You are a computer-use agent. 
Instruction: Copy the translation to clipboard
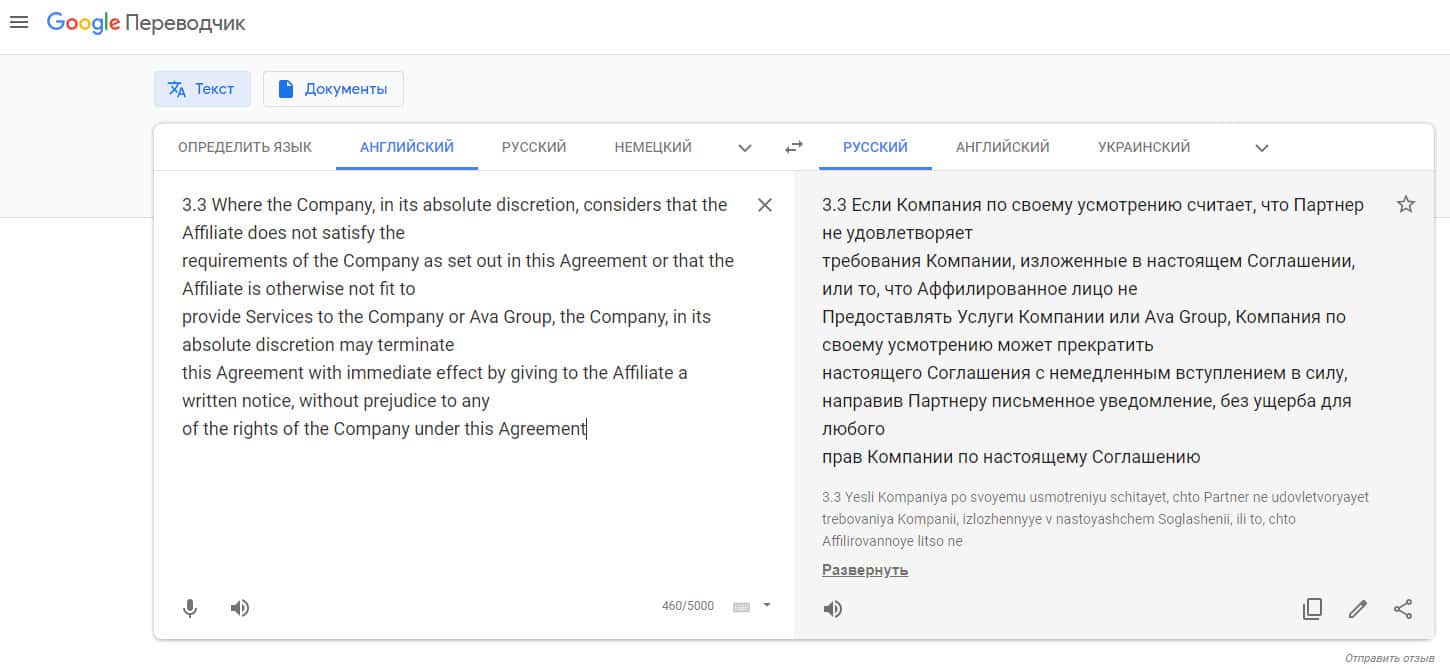point(1312,609)
